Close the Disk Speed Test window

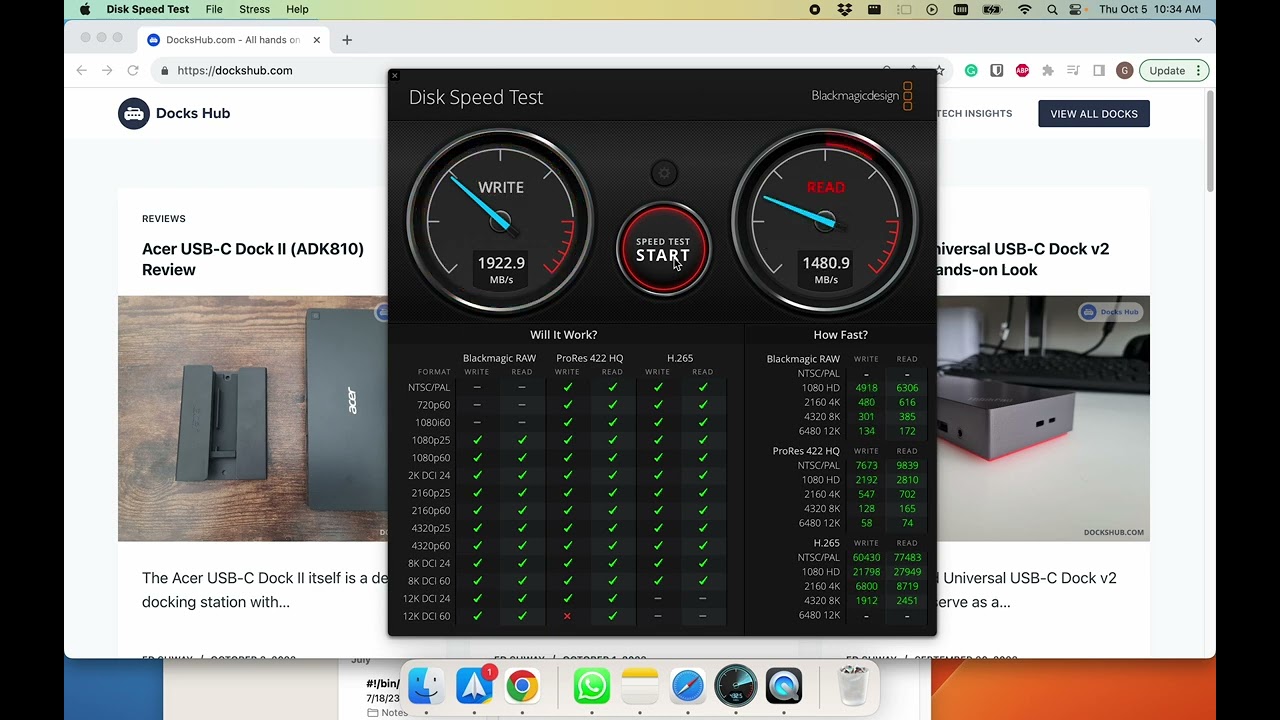[x=395, y=76]
